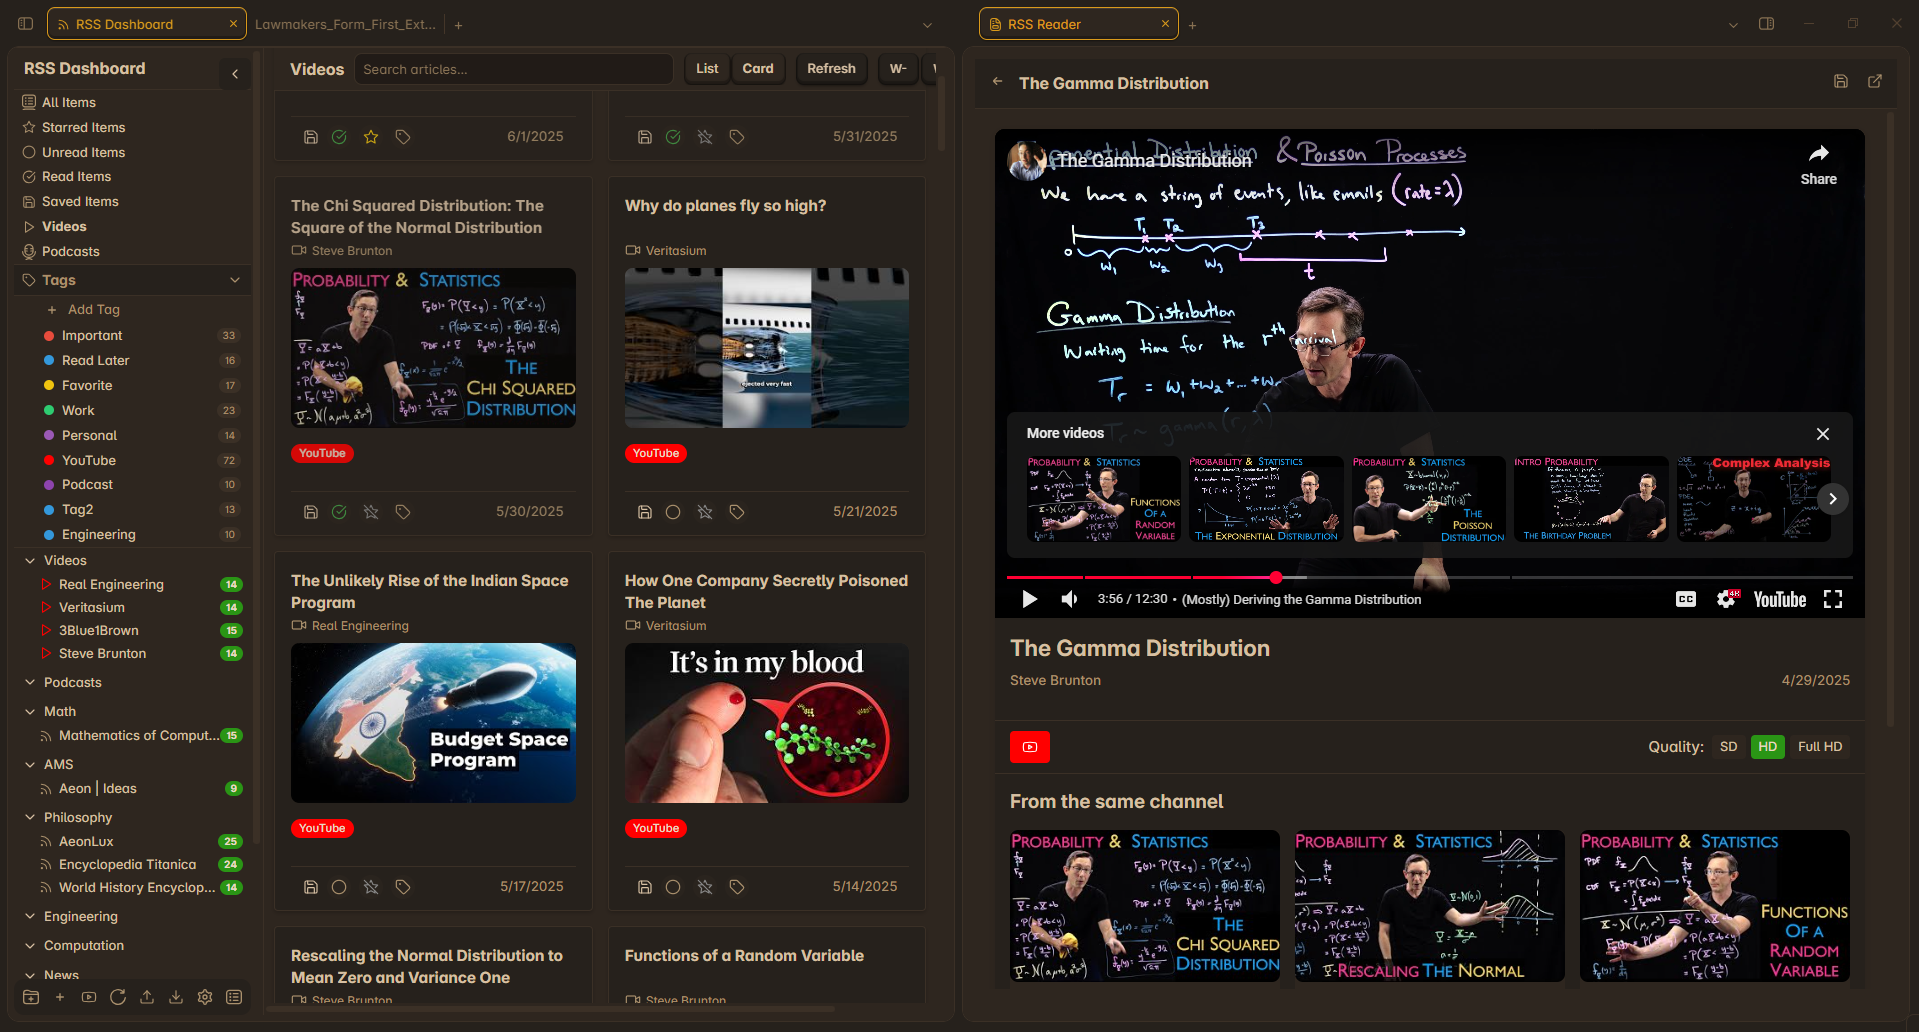Toggle closed captions CC on the video
This screenshot has height=1032, width=1919.
tap(1686, 599)
